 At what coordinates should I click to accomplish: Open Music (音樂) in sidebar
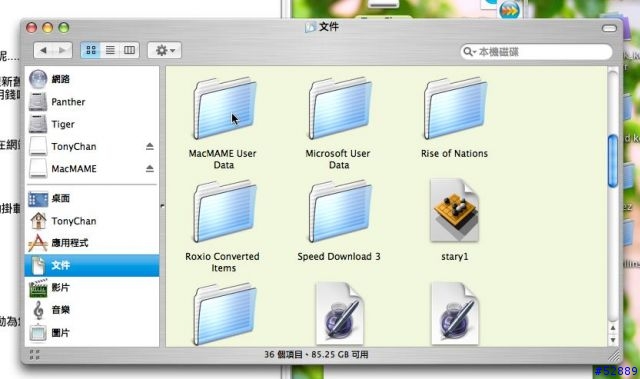[91, 310]
